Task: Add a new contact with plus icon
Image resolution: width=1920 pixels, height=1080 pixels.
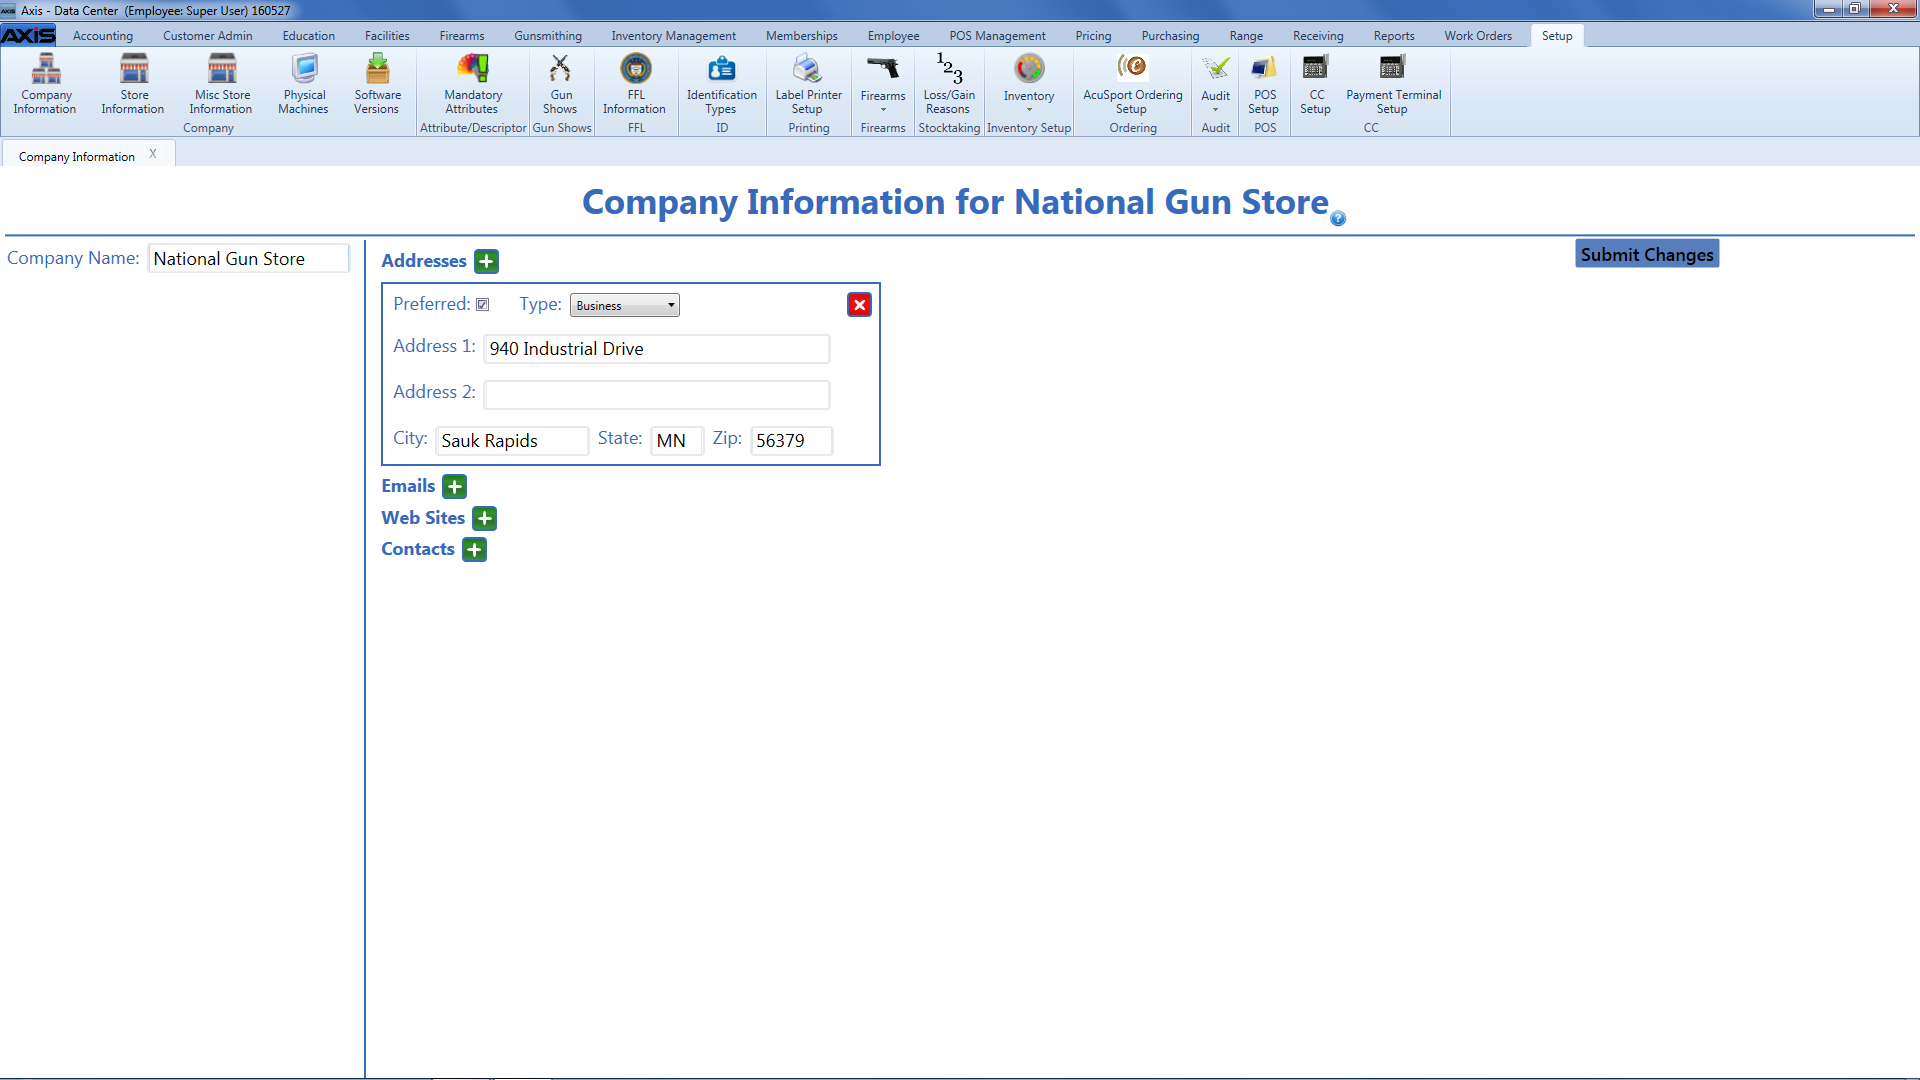Action: tap(475, 549)
